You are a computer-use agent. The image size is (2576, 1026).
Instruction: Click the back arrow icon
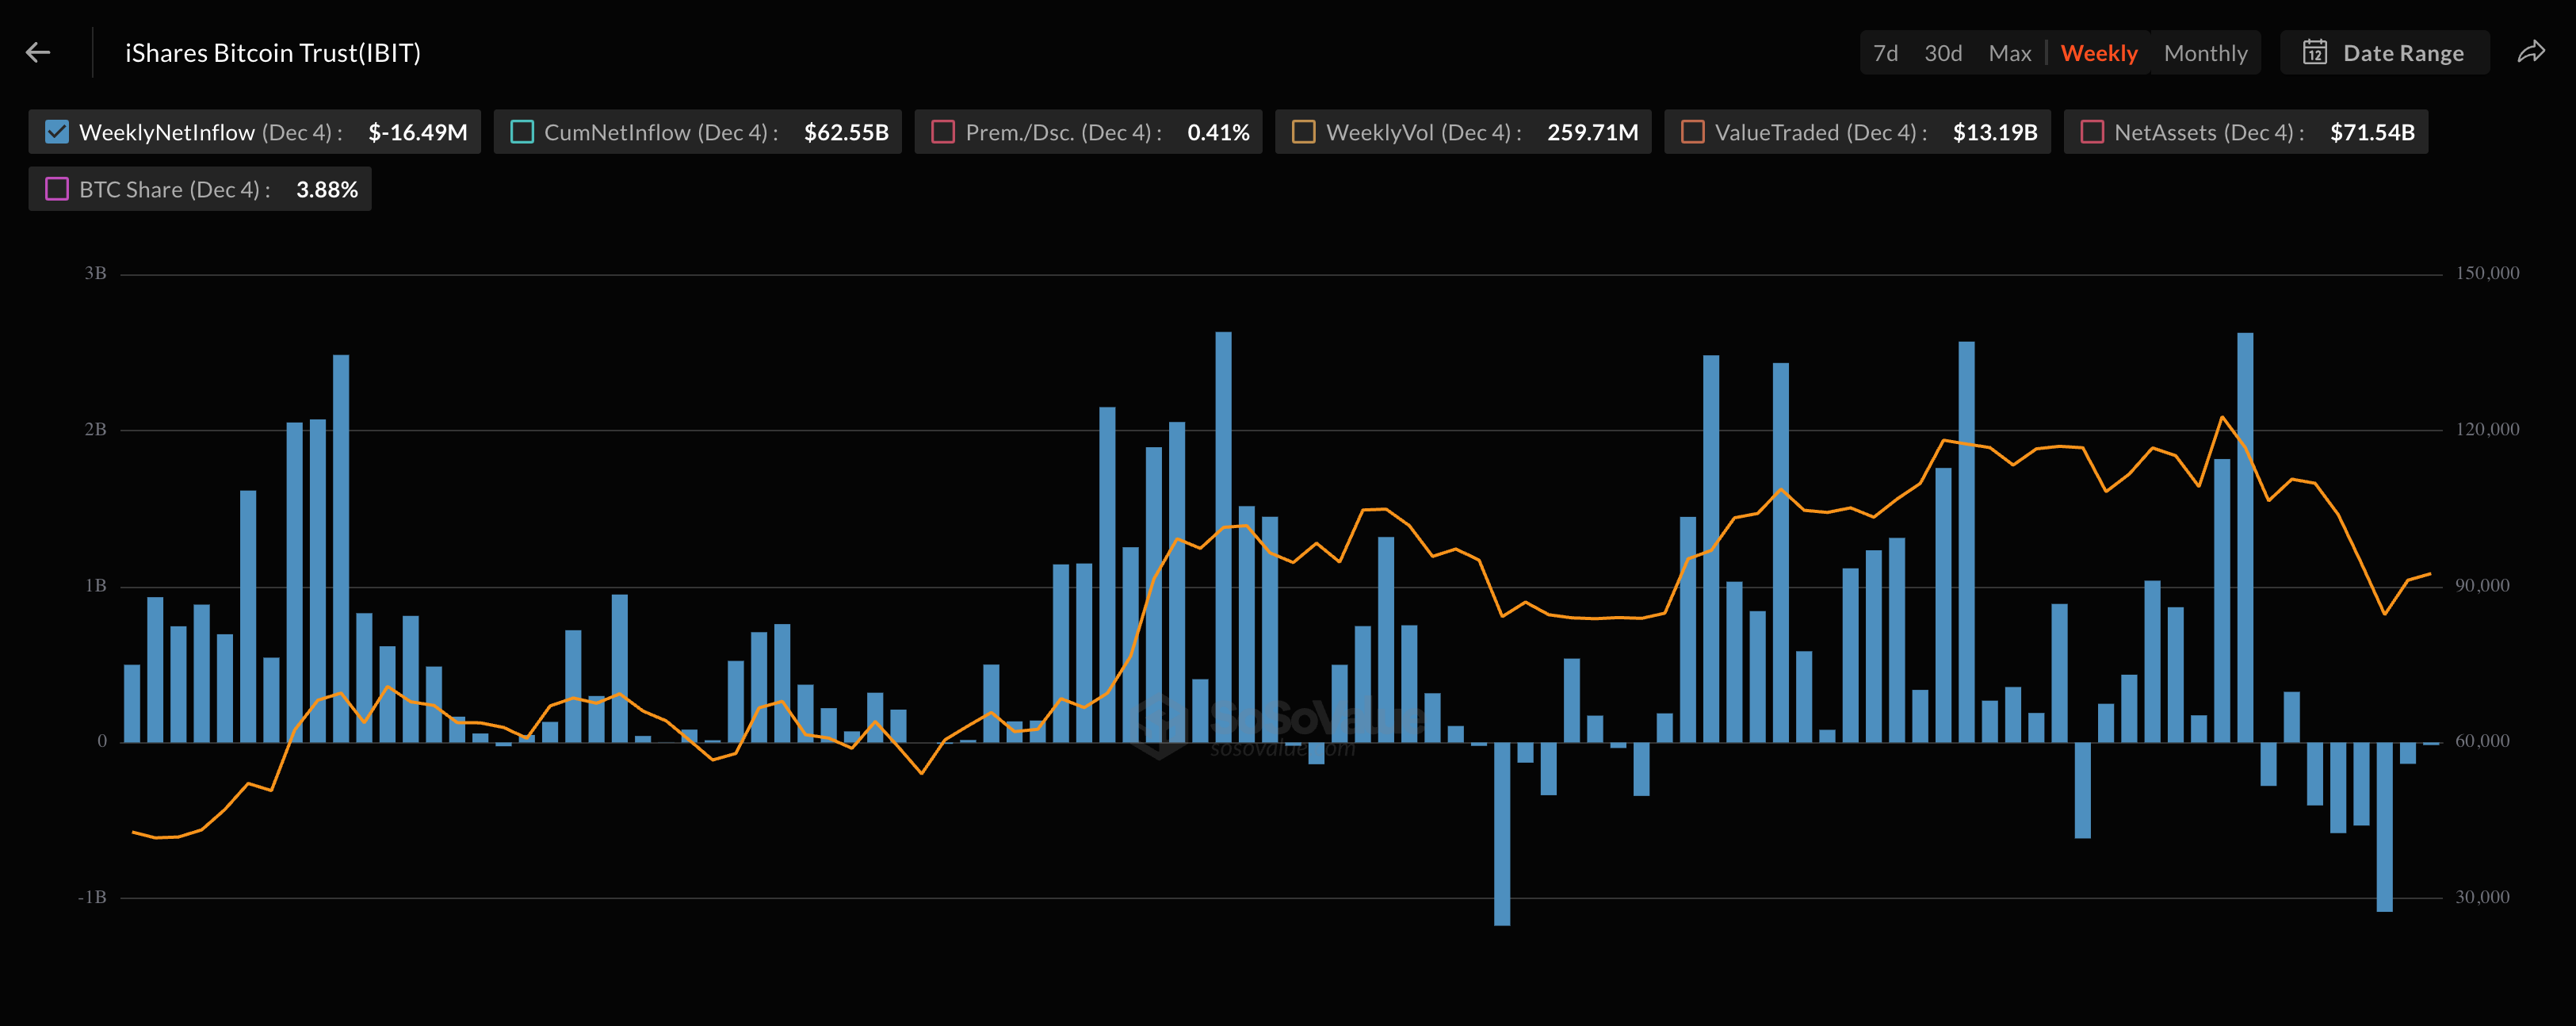[x=38, y=52]
